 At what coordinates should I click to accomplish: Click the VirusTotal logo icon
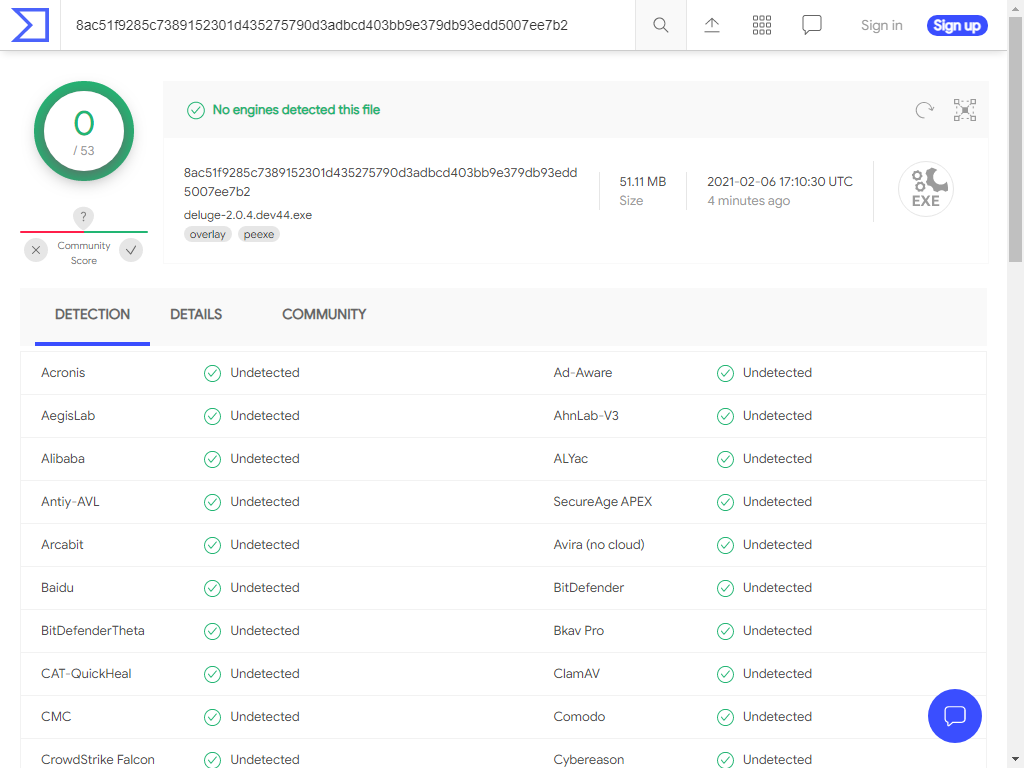30,25
